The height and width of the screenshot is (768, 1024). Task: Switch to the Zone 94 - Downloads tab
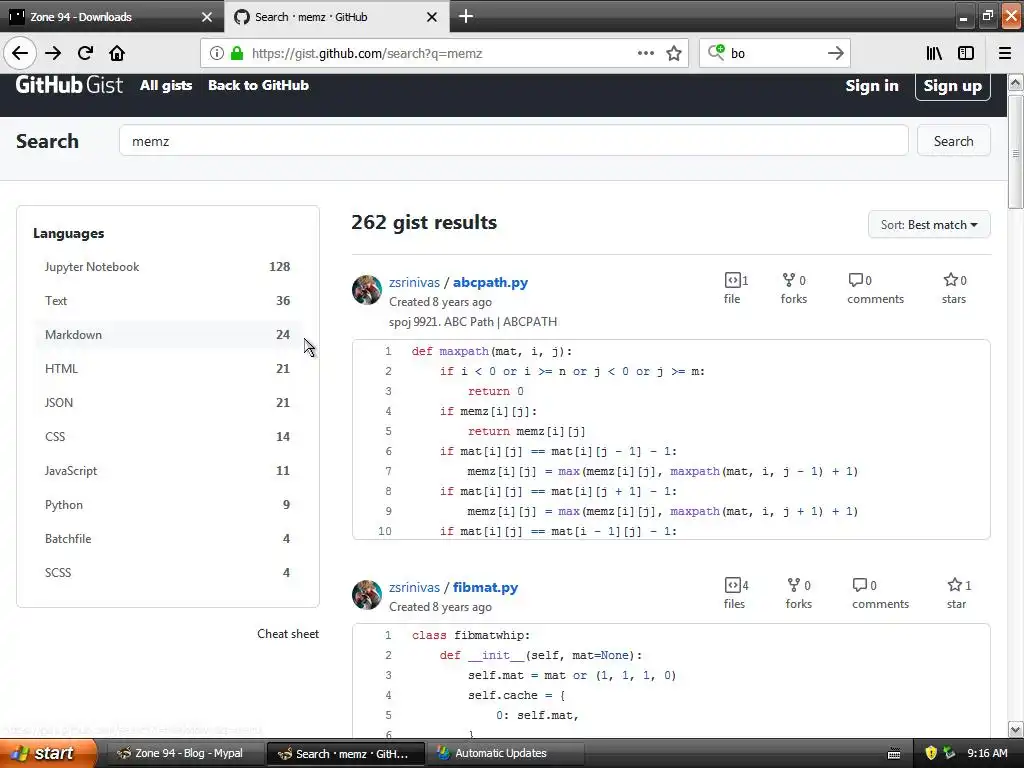pyautogui.click(x=112, y=17)
